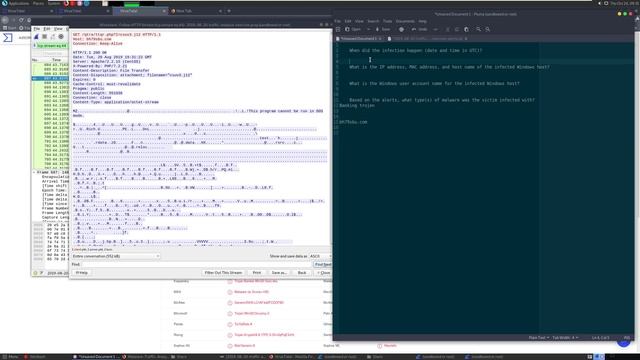Open Pluma View menu
The image size is (640, 360).
pos(359,21)
